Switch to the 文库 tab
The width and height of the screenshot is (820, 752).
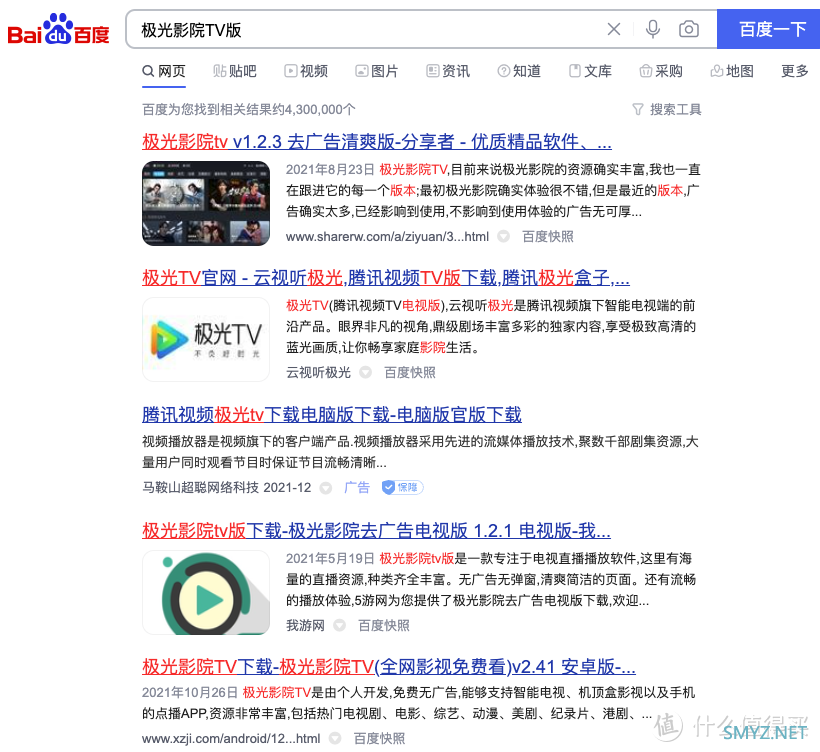(590, 71)
